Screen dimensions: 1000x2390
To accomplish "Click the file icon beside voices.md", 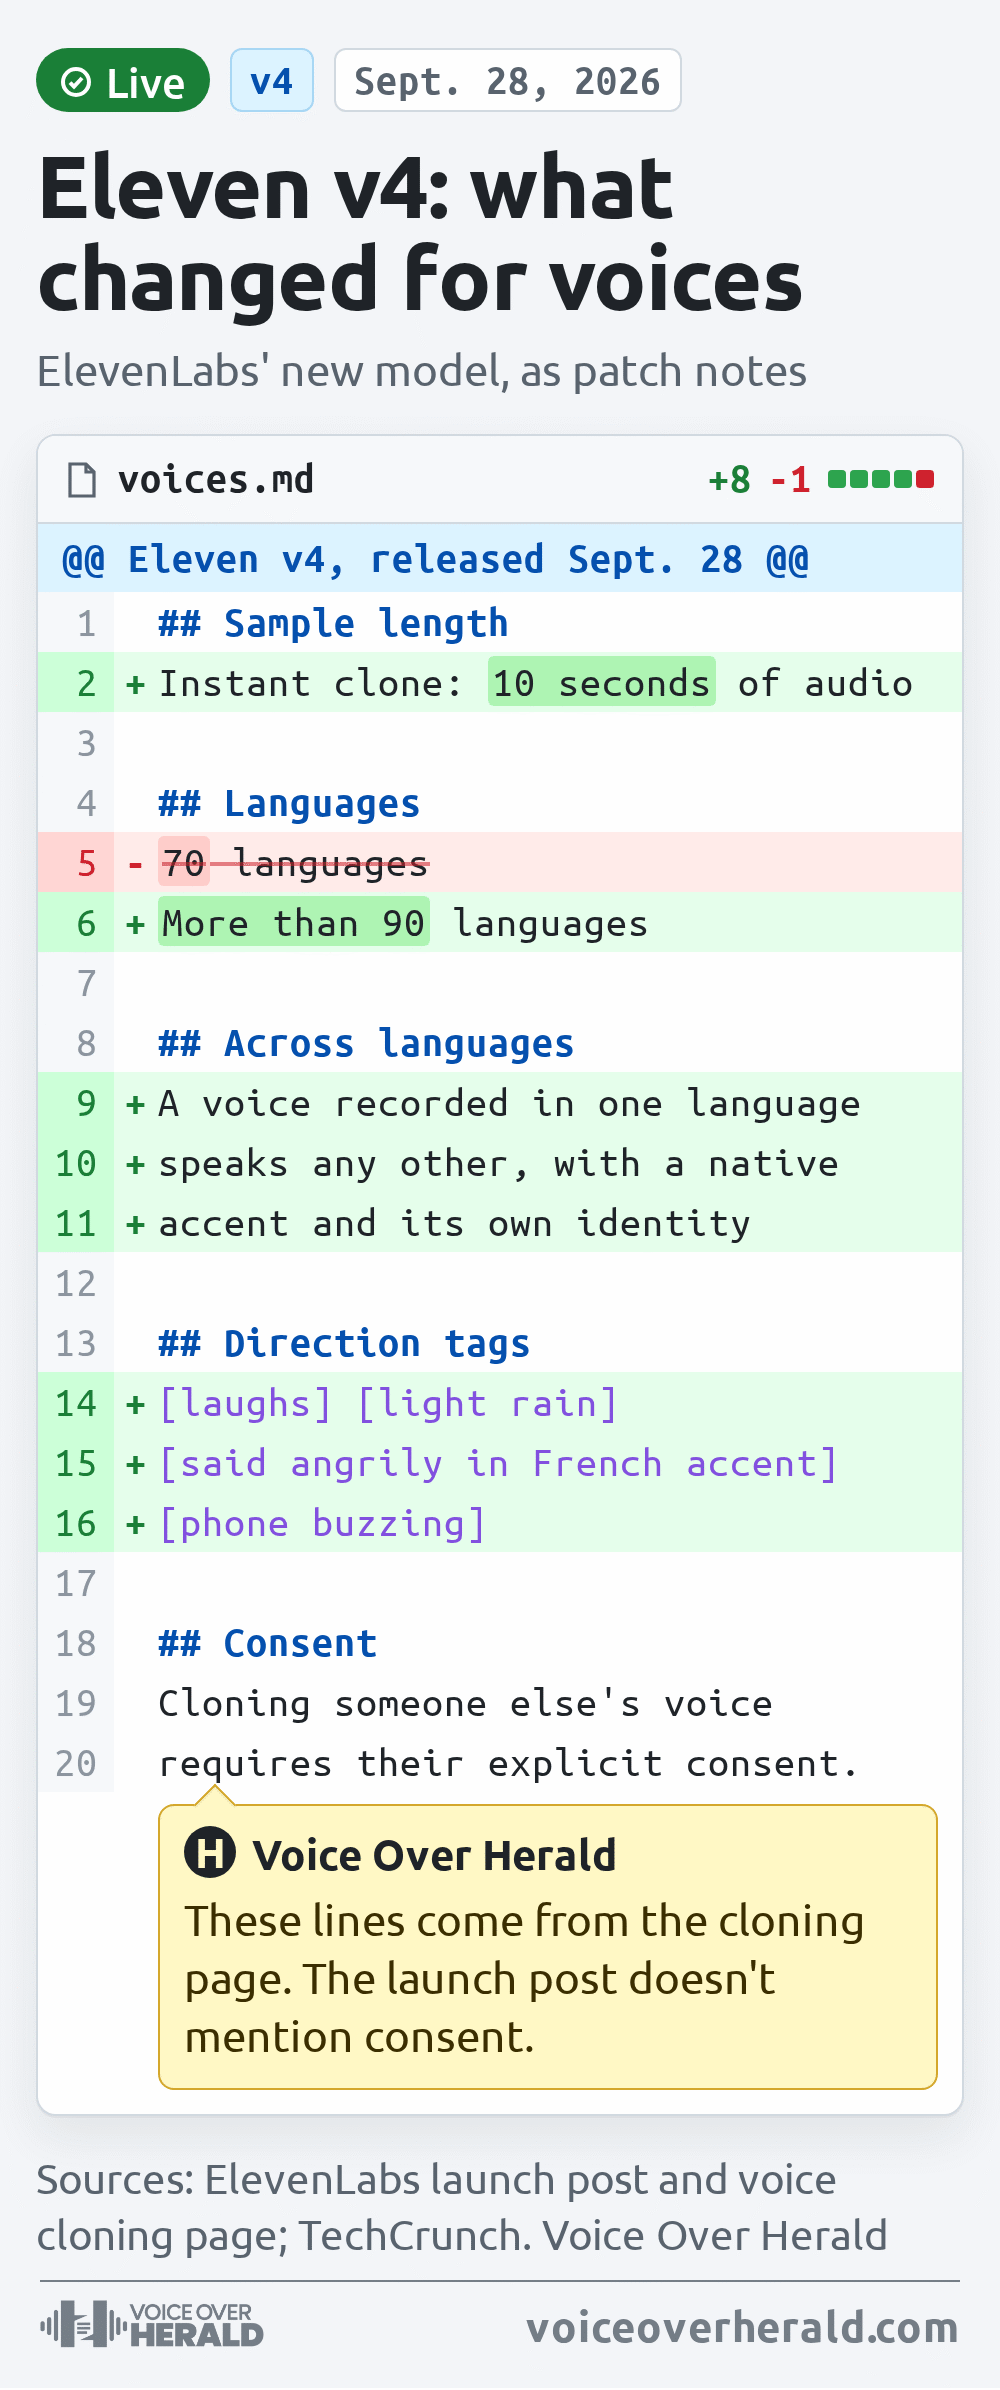I will pyautogui.click(x=82, y=480).
